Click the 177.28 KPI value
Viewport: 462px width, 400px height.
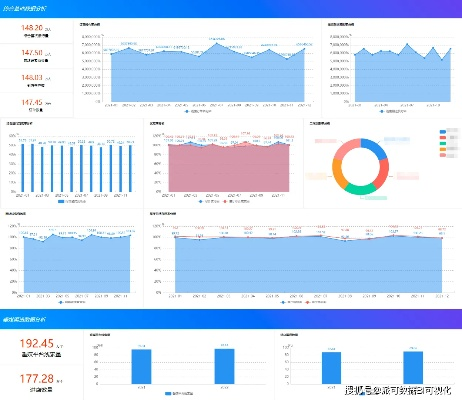(x=37, y=379)
